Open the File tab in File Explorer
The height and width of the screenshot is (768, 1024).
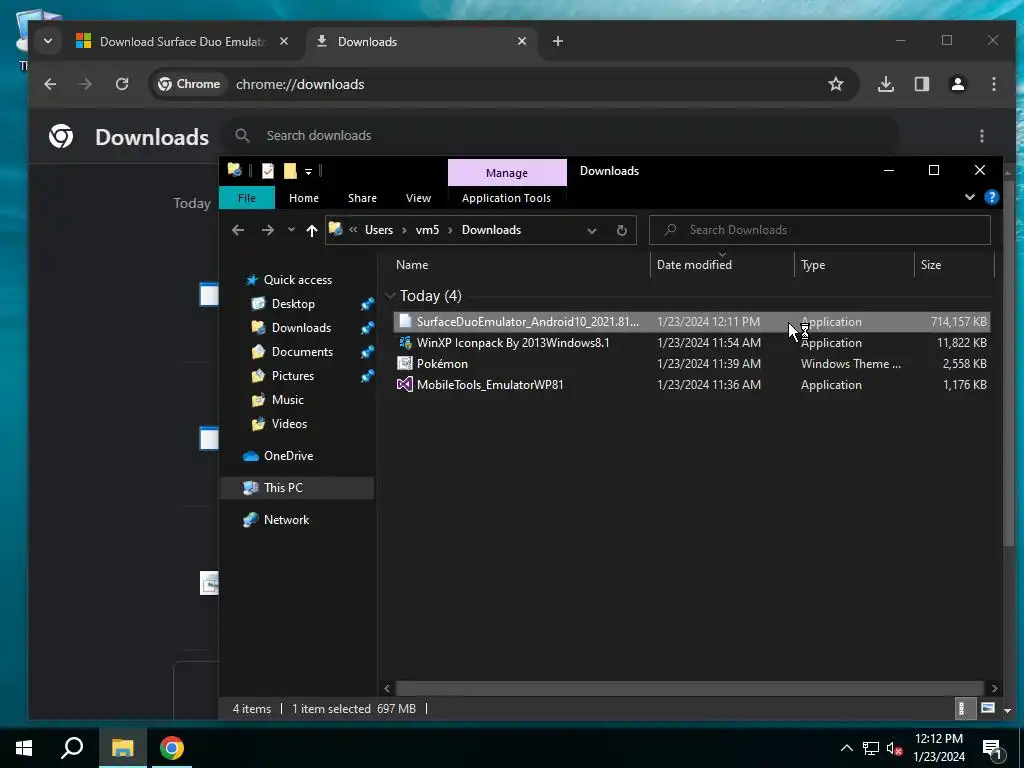point(247,198)
